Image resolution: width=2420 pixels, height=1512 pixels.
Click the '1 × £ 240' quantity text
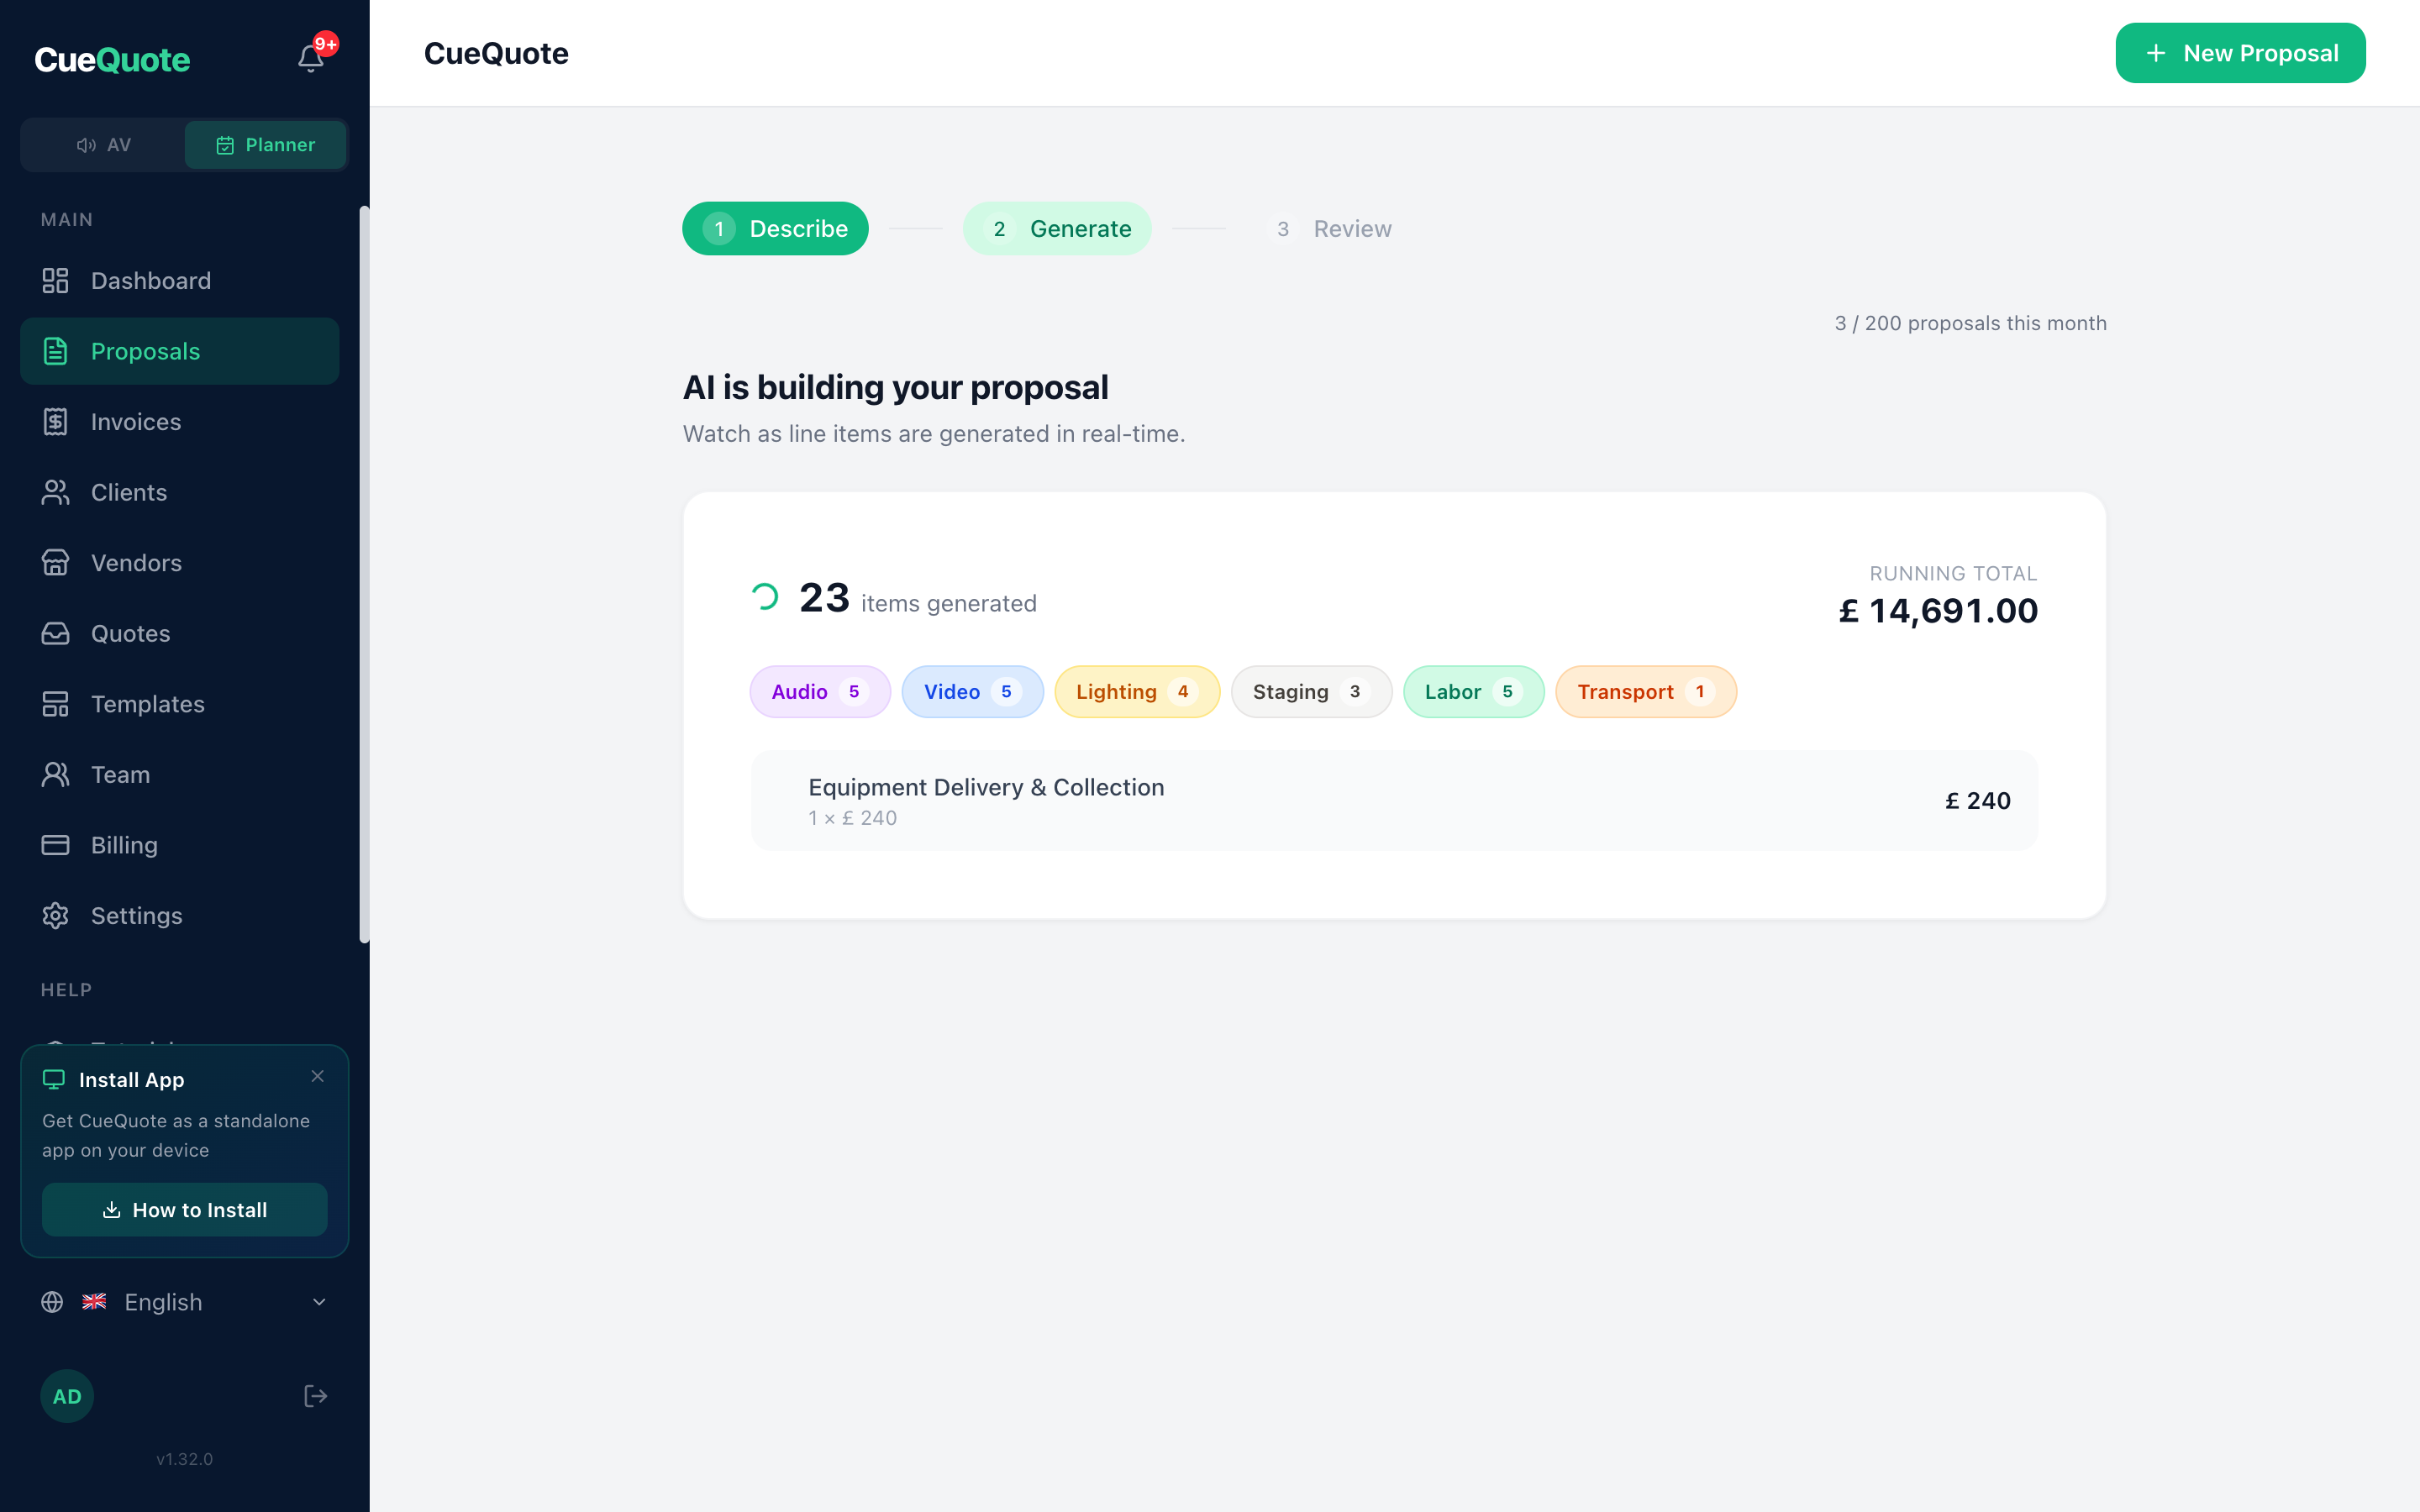coord(852,818)
